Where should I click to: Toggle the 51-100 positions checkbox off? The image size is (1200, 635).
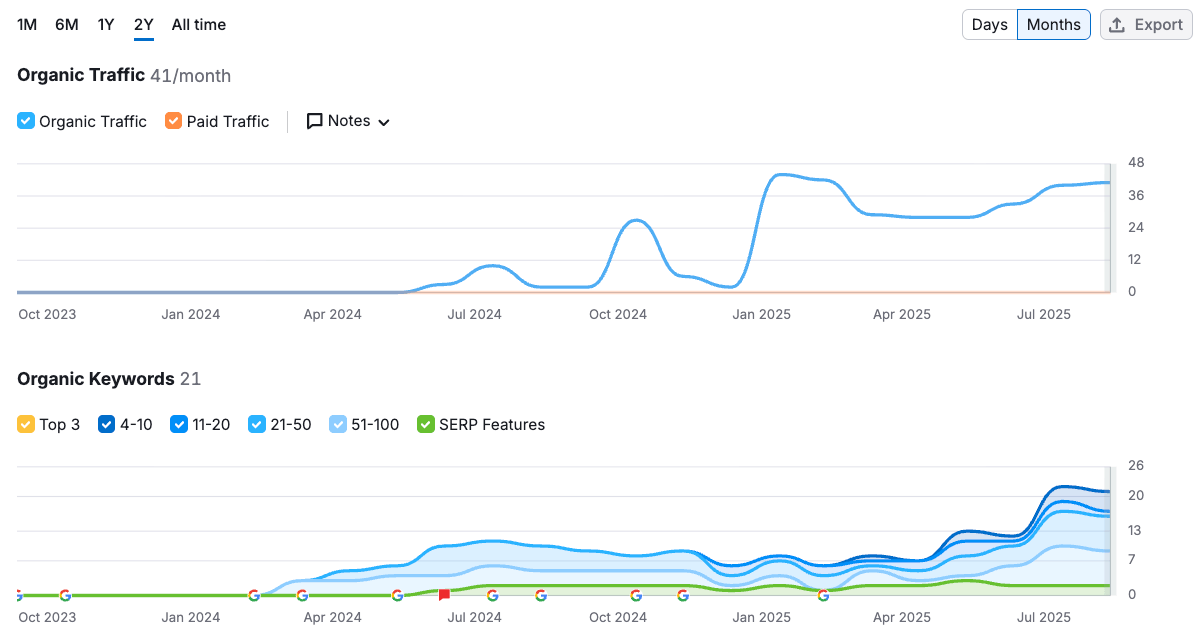point(338,424)
